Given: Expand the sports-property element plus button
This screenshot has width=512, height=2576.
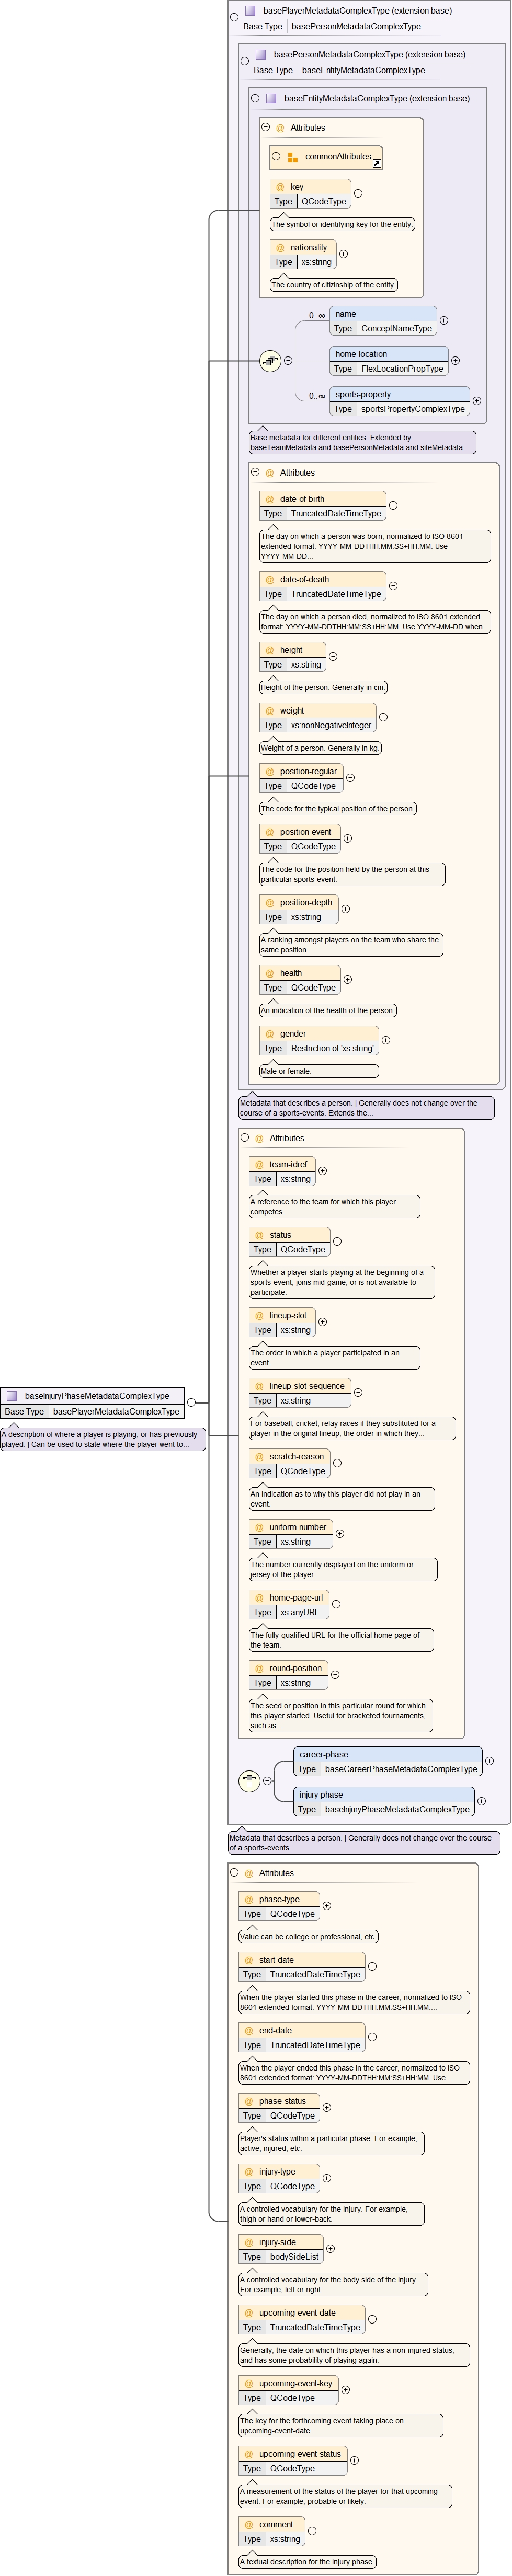Looking at the screenshot, I should click(476, 401).
